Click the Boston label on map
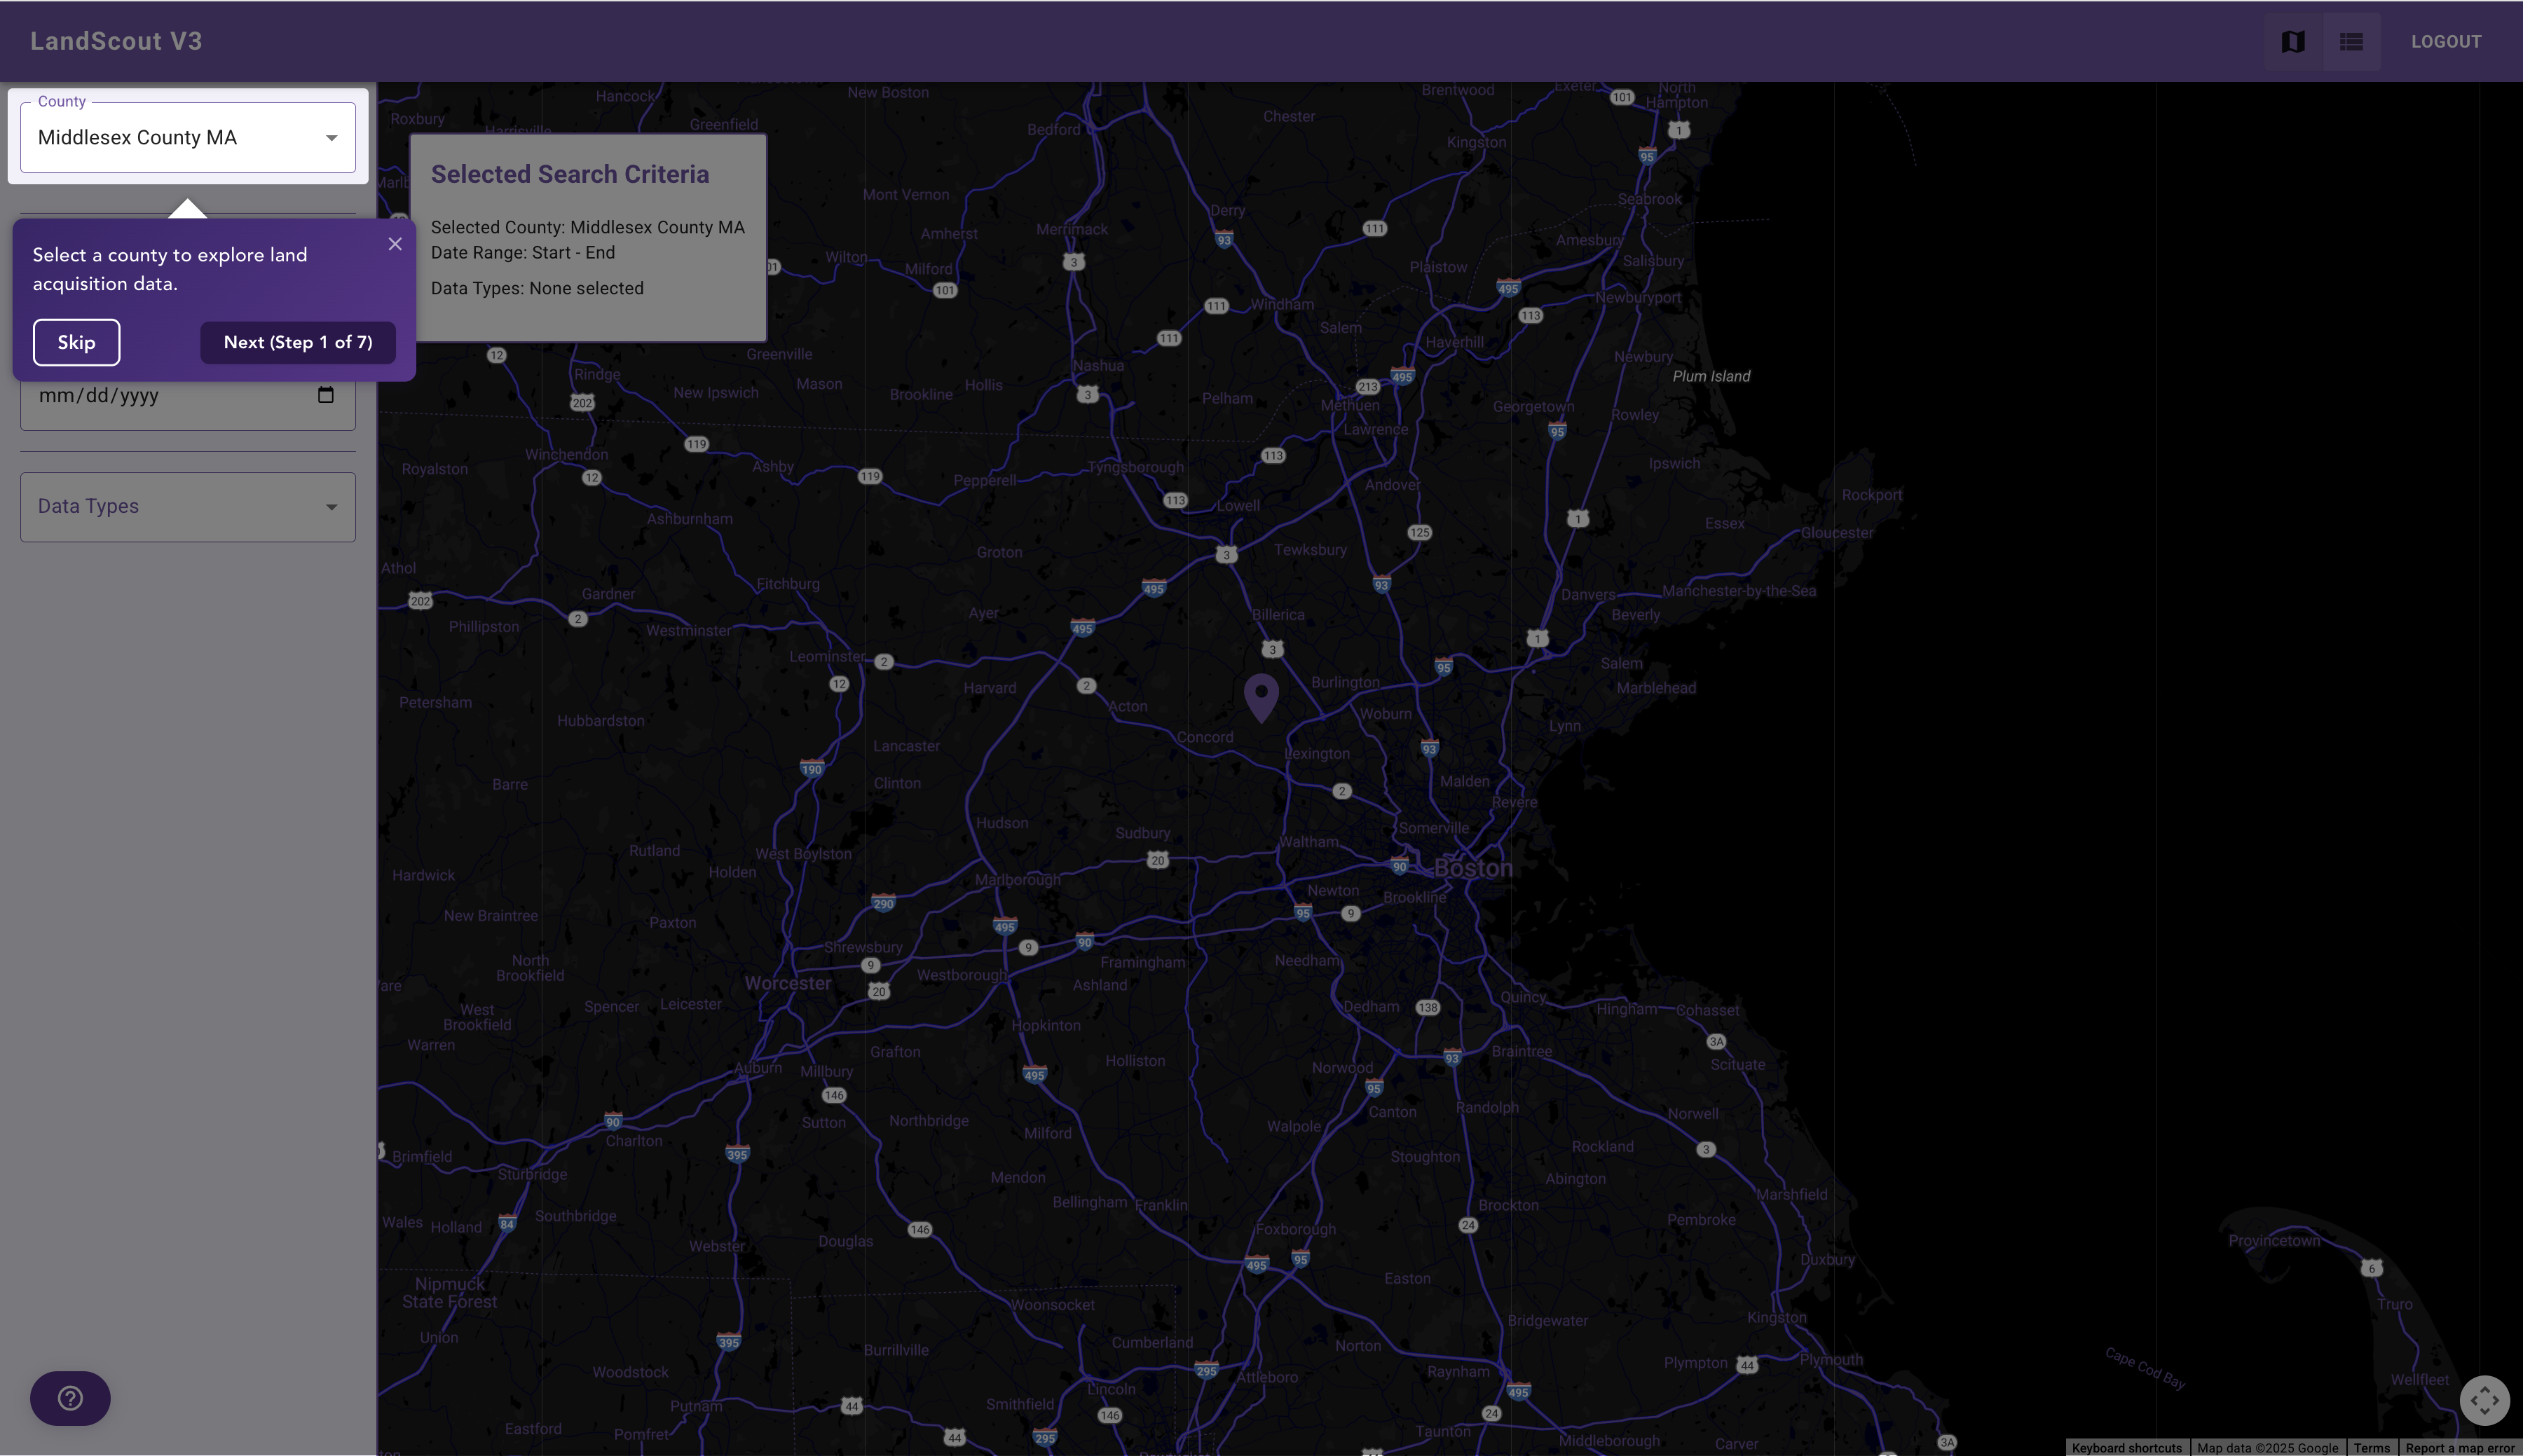This screenshot has height=1456, width=2523. tap(1473, 868)
